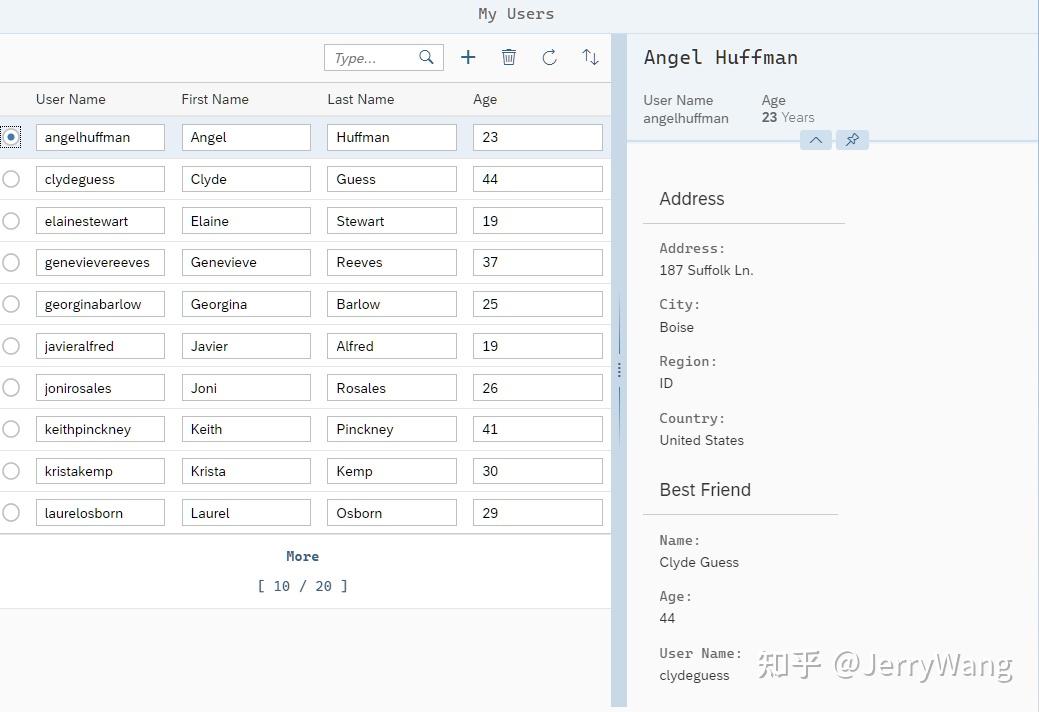Select the jonirosales radio button
The image size is (1039, 712).
11,387
